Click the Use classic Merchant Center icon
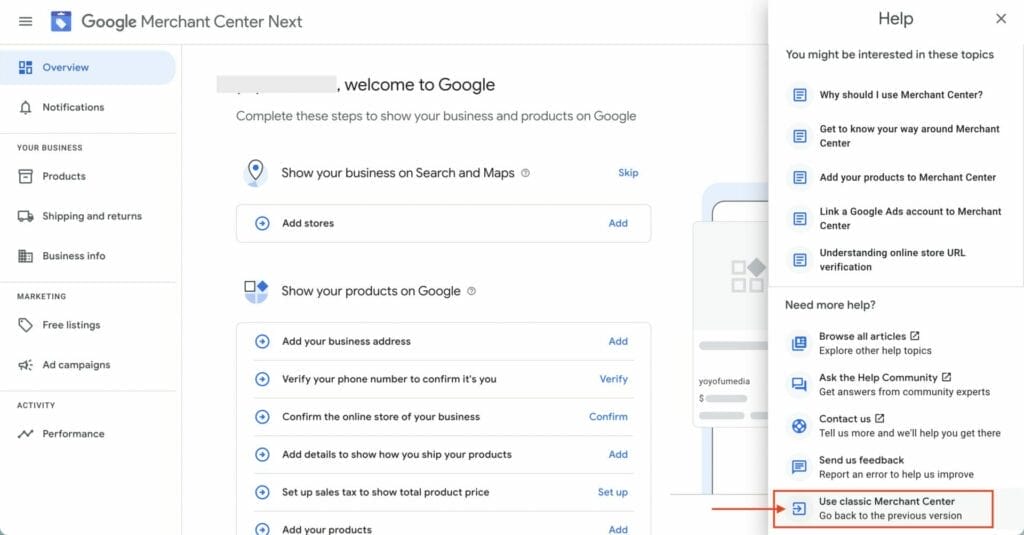Screen dimensions: 1024x535 tap(799, 508)
